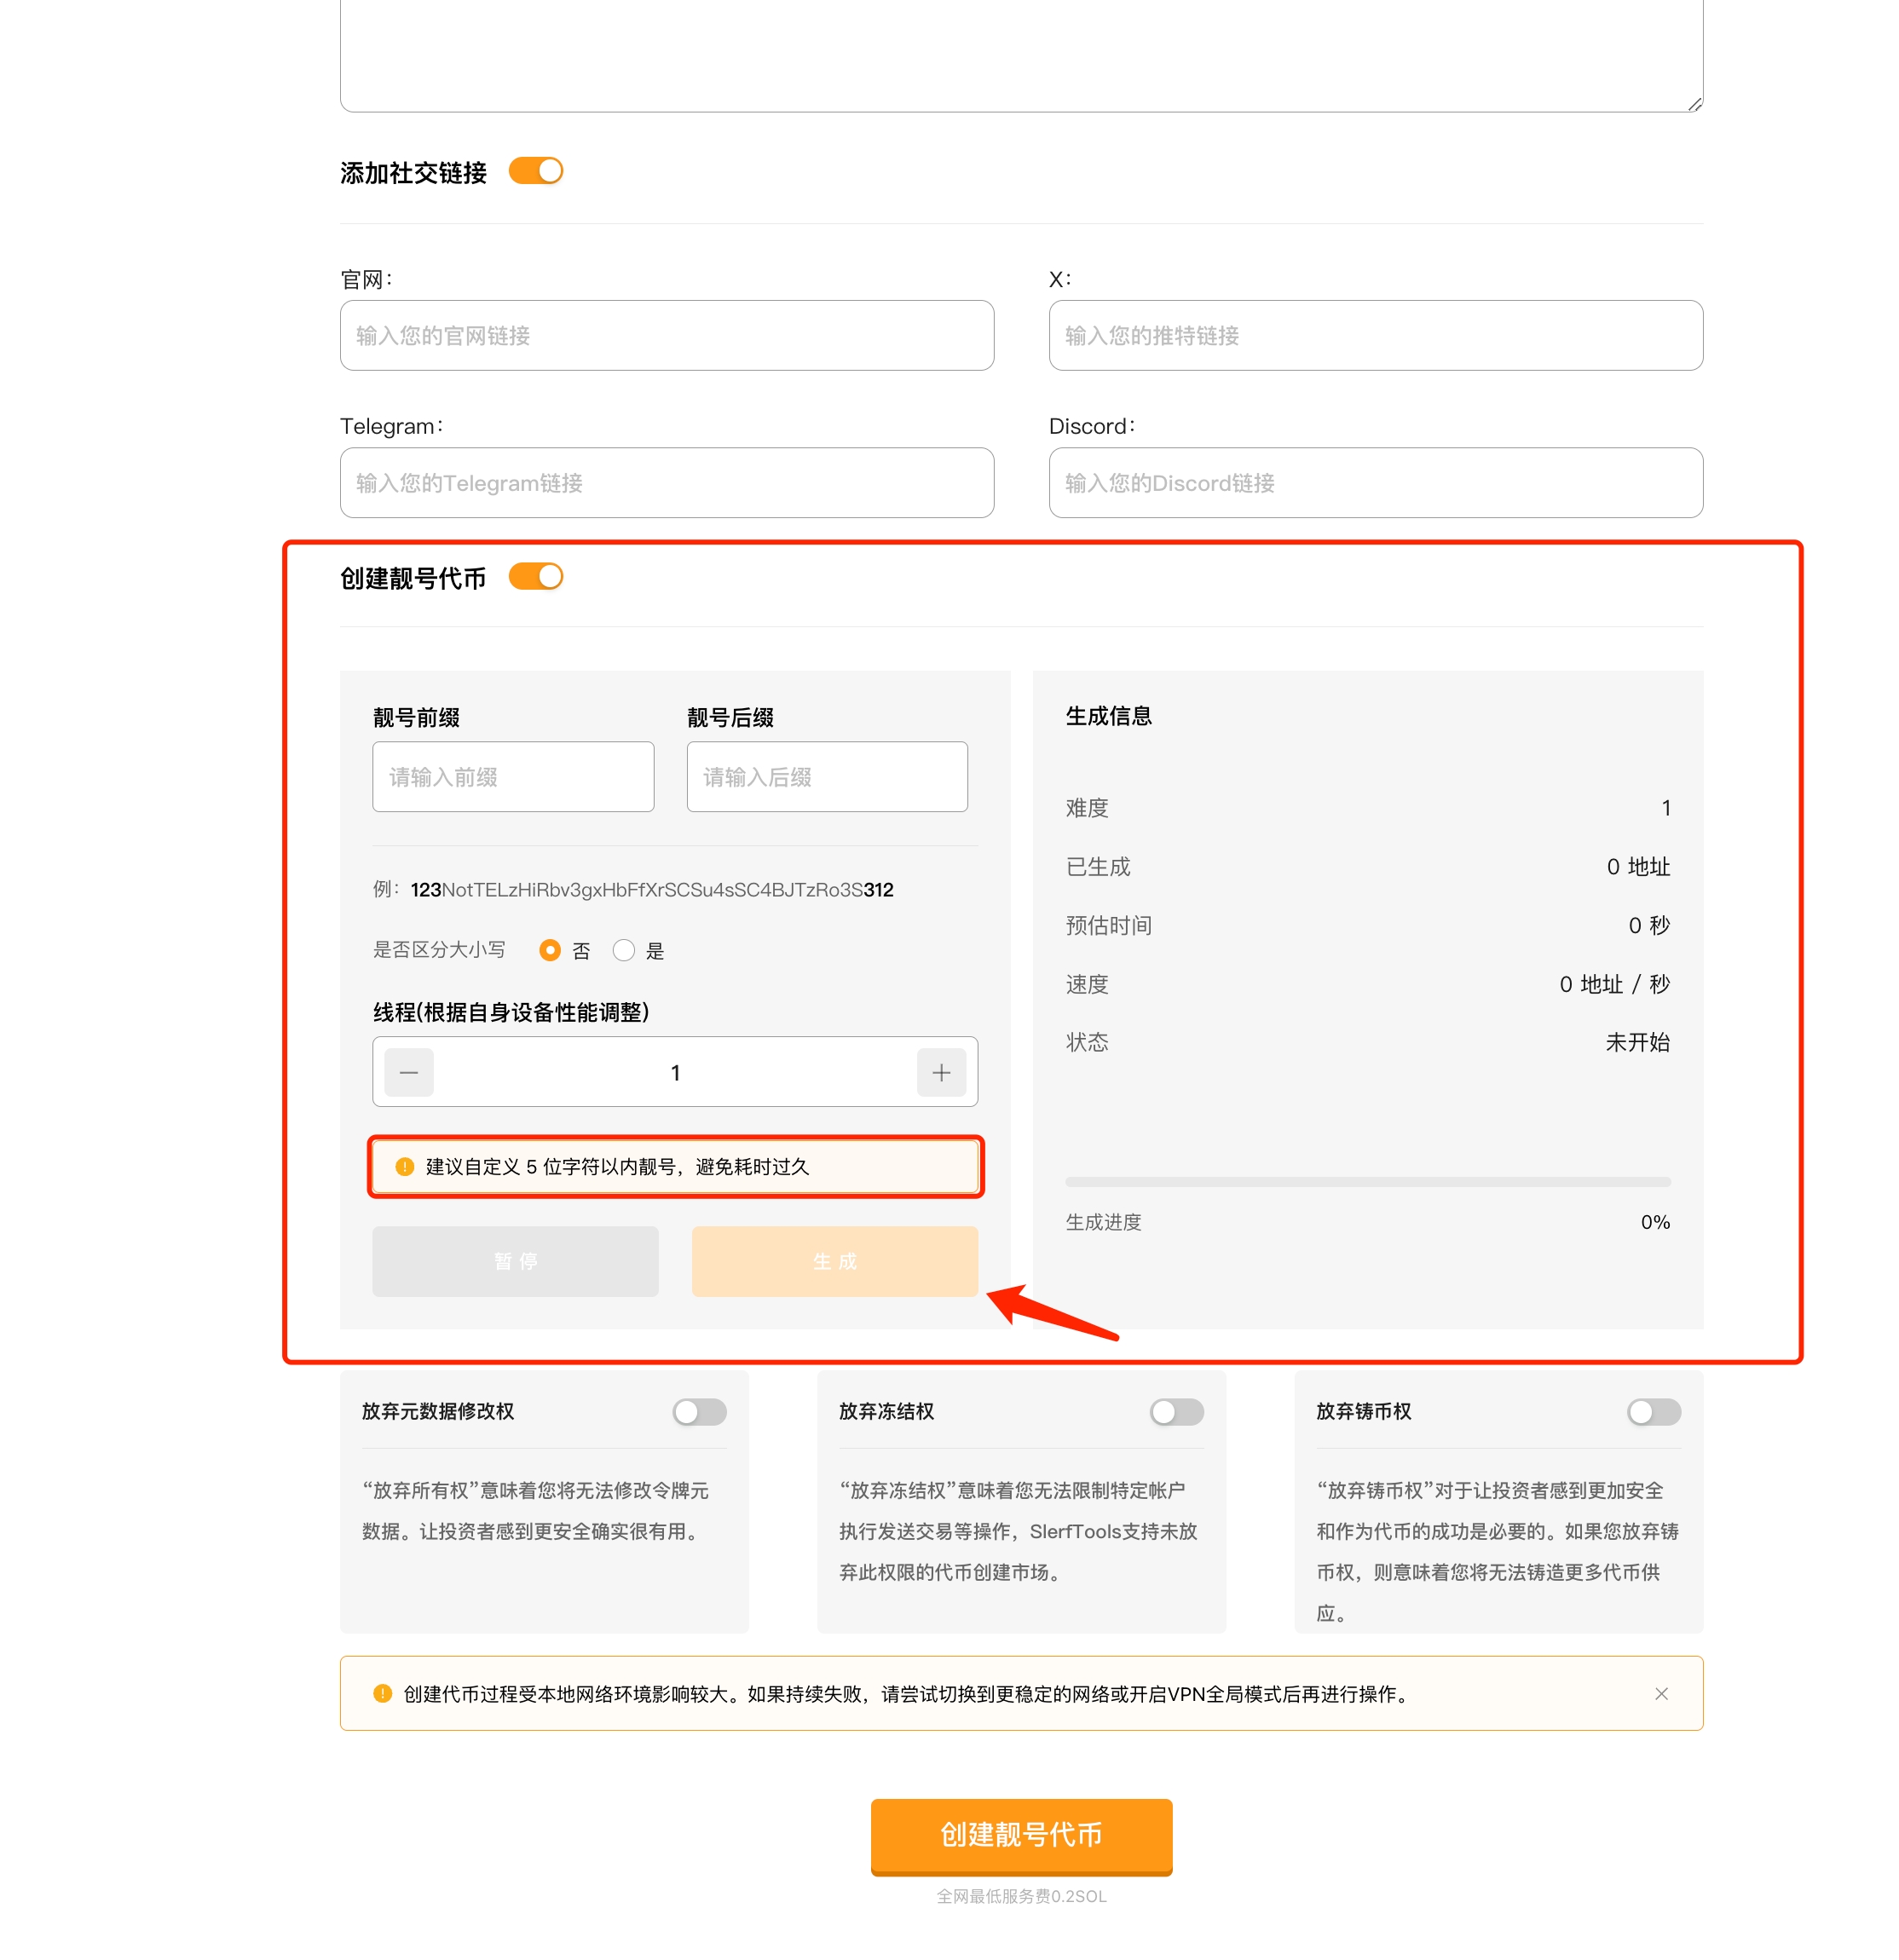Image resolution: width=1899 pixels, height=1960 pixels.
Task: Focus the 靓号前缀 input field
Action: (513, 776)
